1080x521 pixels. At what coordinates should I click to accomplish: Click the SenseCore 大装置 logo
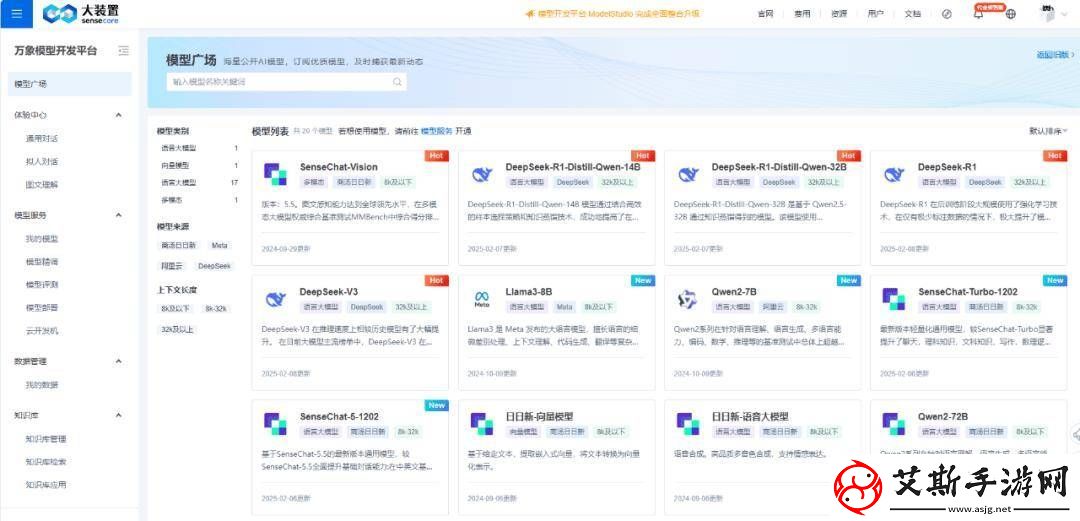81,14
